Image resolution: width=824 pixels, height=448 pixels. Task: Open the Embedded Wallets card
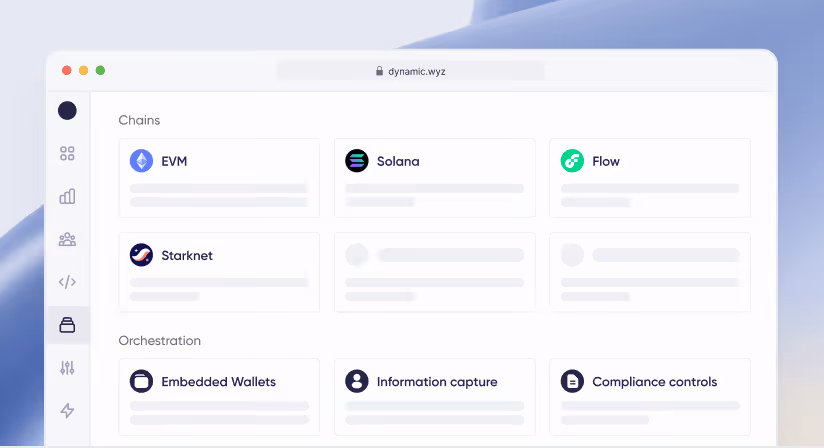point(219,397)
